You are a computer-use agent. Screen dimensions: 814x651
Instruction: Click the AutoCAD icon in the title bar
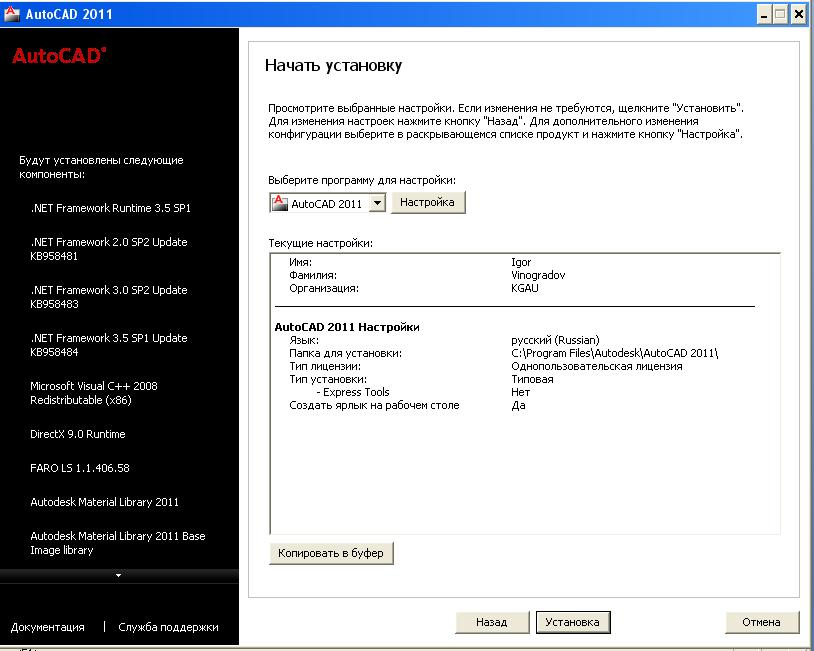pos(11,14)
